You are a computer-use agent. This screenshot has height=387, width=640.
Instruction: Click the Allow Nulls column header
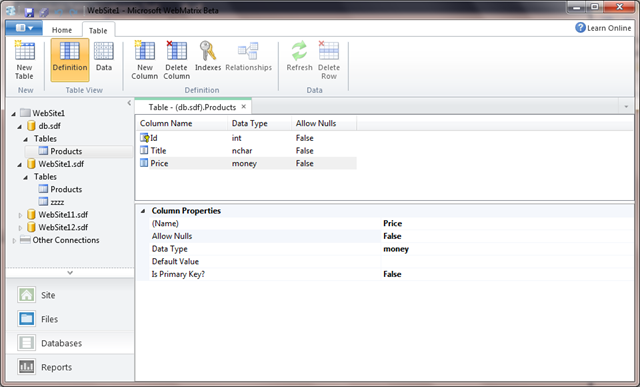(x=324, y=123)
